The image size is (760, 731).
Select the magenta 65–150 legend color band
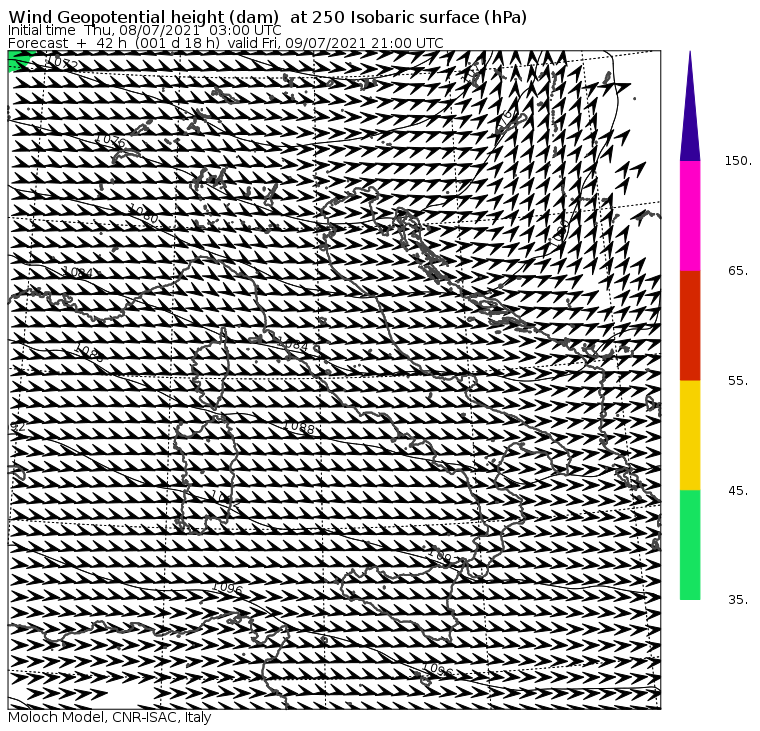[x=690, y=216]
